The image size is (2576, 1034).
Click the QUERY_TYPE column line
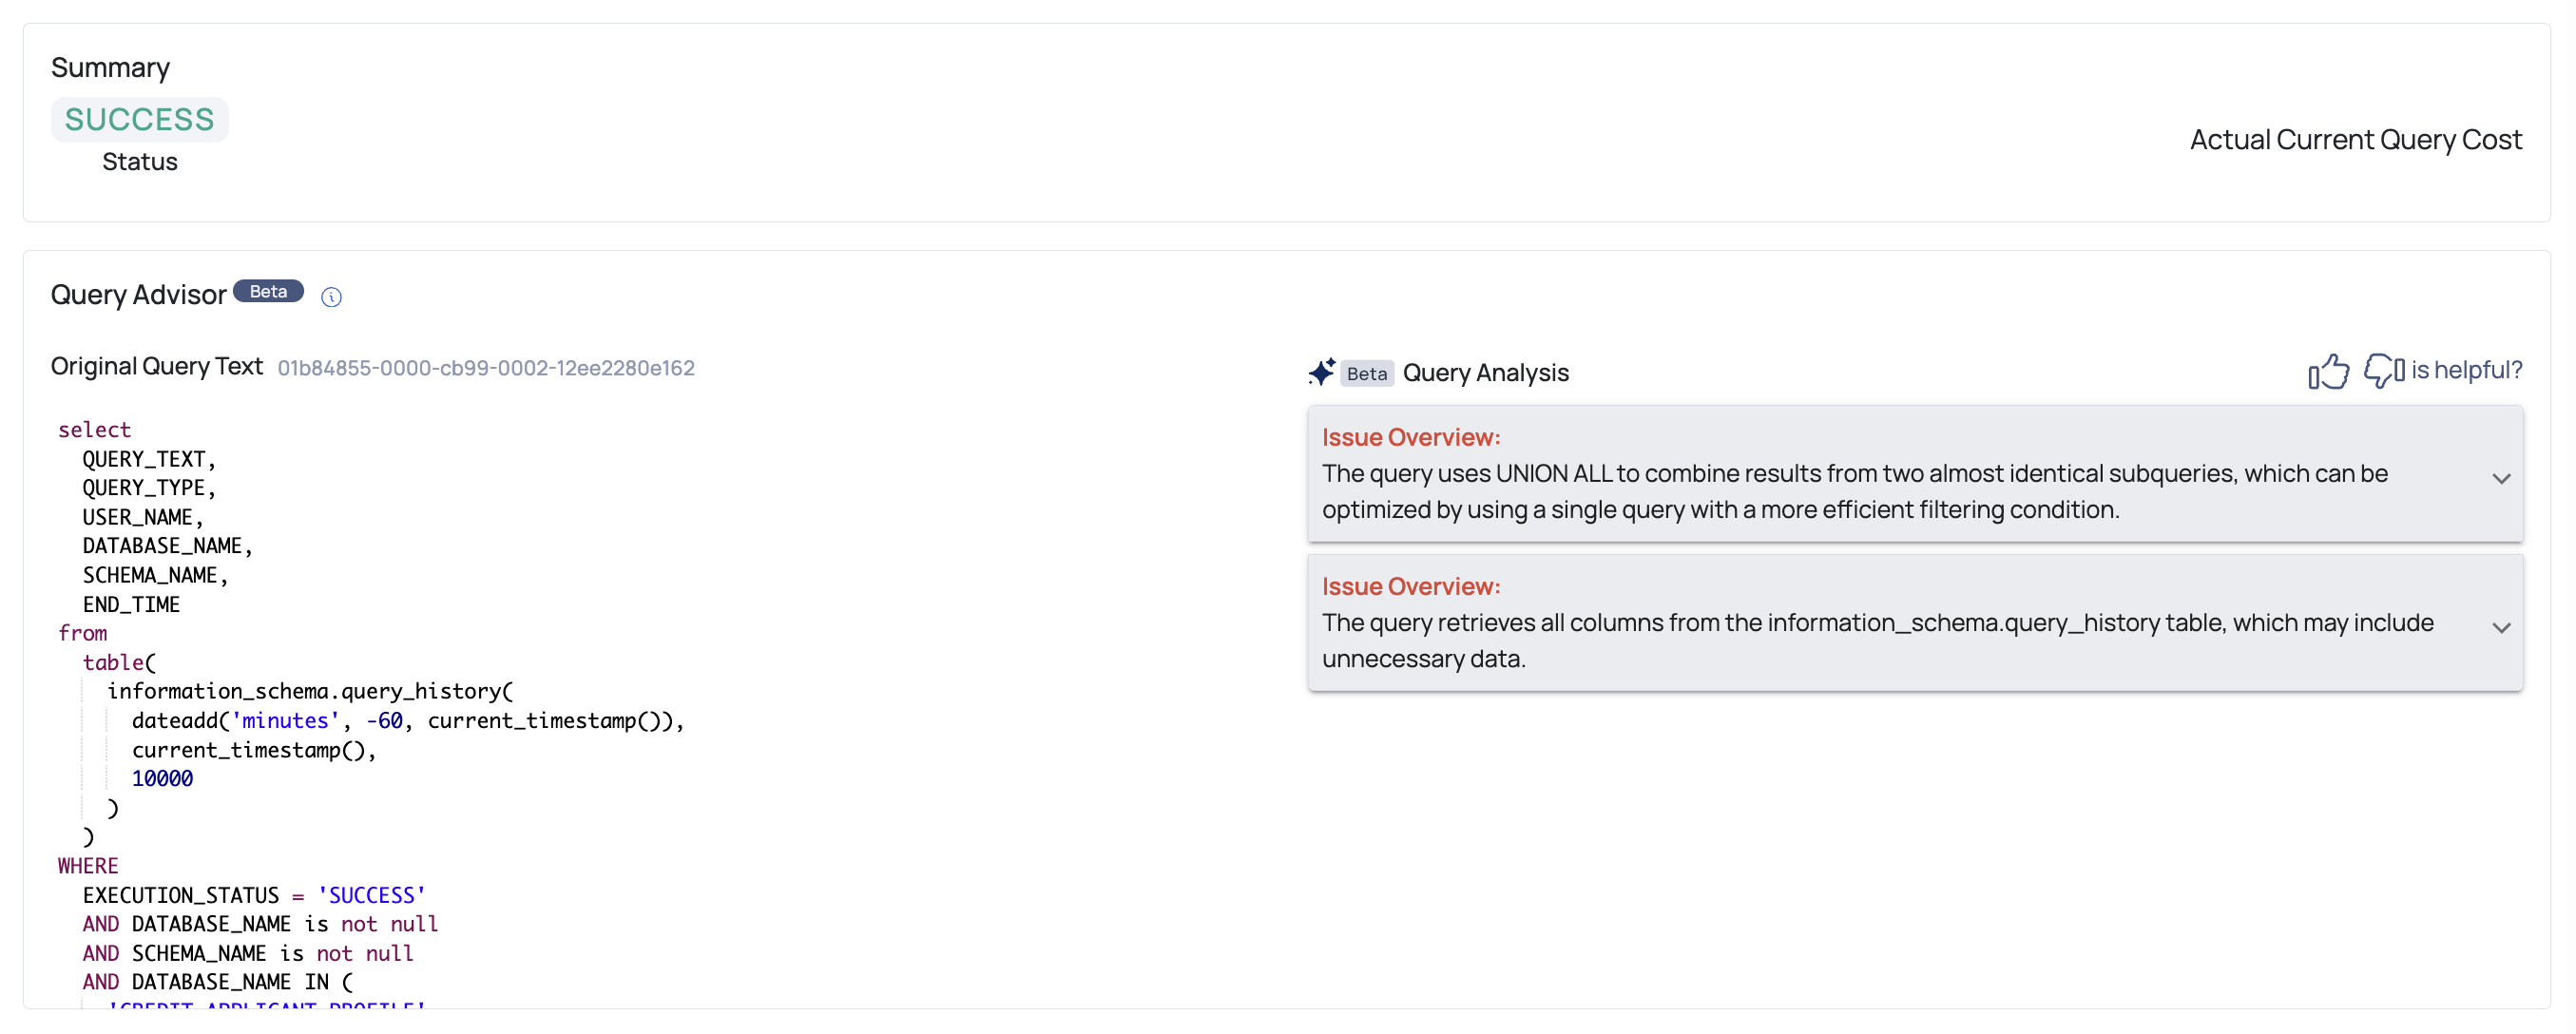tap(149, 488)
